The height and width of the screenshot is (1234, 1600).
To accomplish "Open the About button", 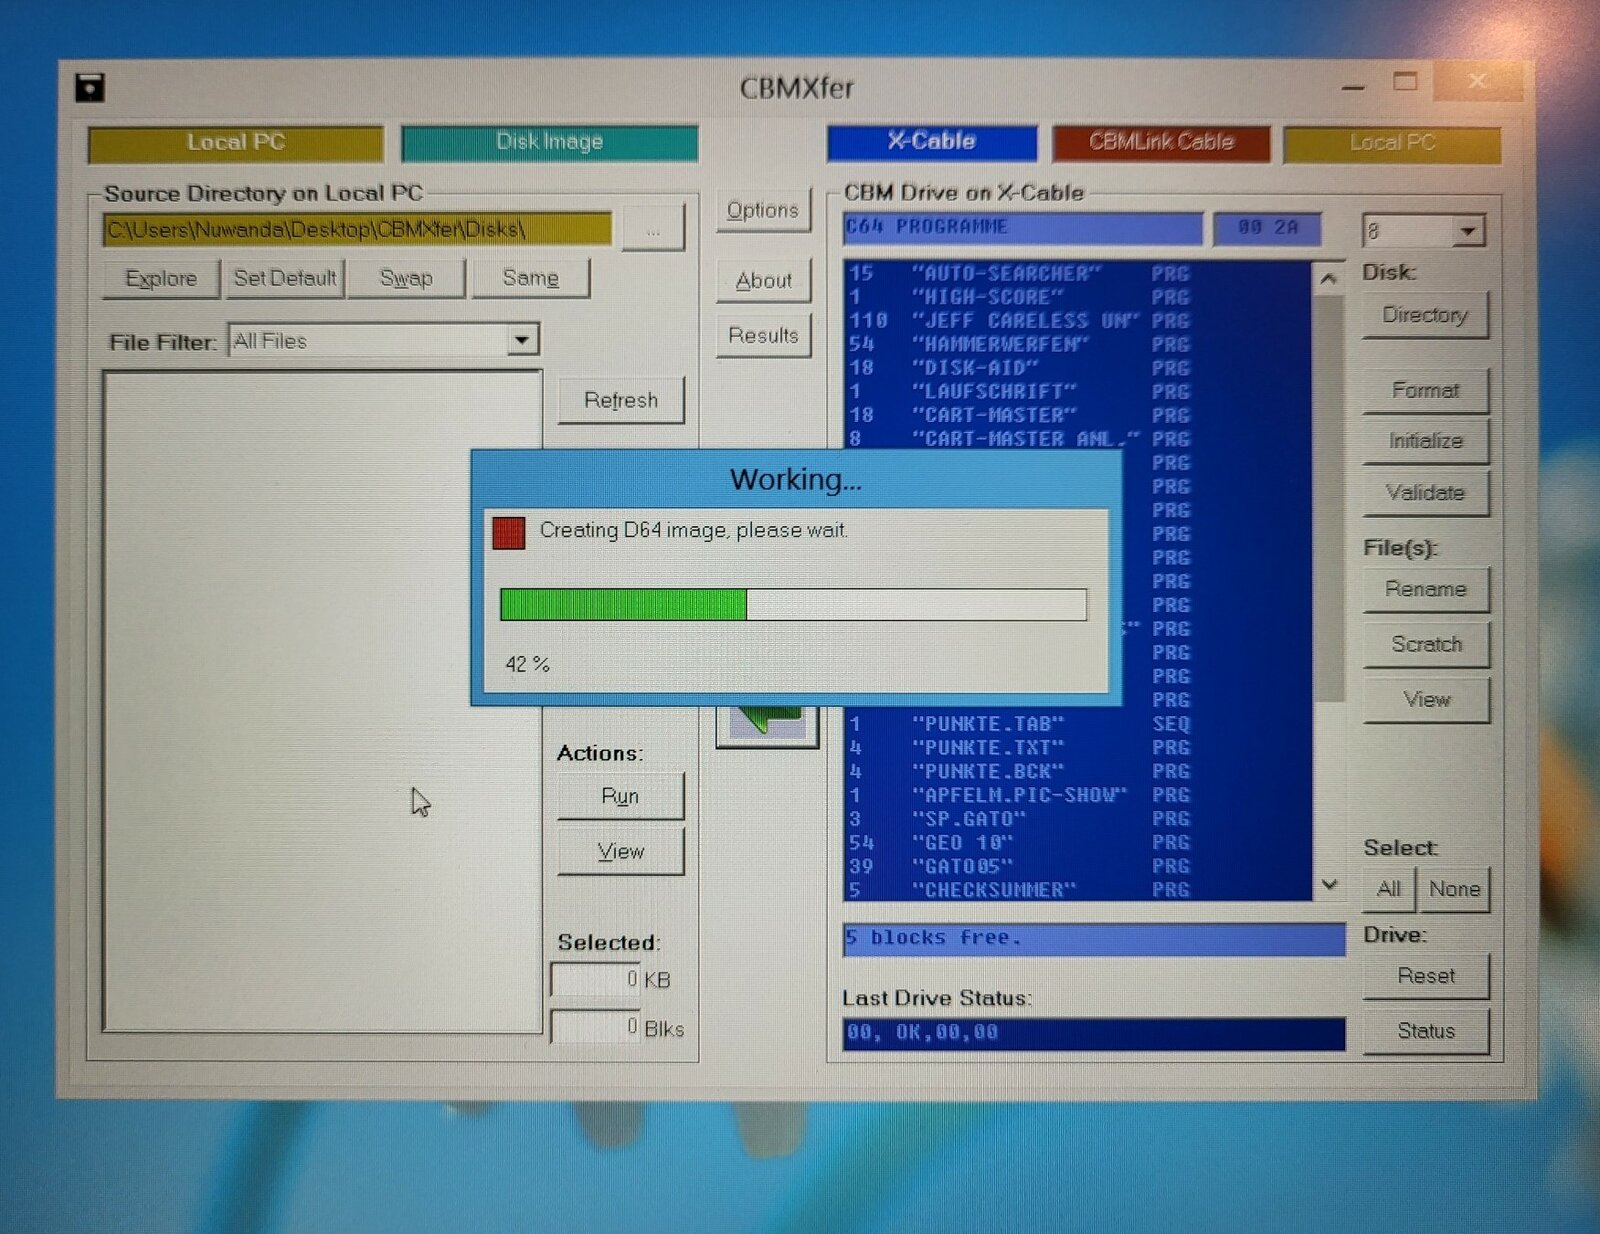I will (763, 281).
